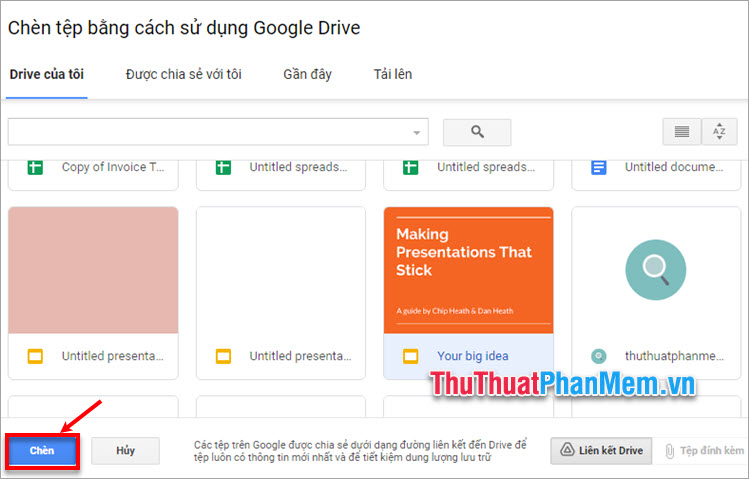This screenshot has width=749, height=479.
Task: Choose Liên kết Drive option
Action: (x=601, y=450)
